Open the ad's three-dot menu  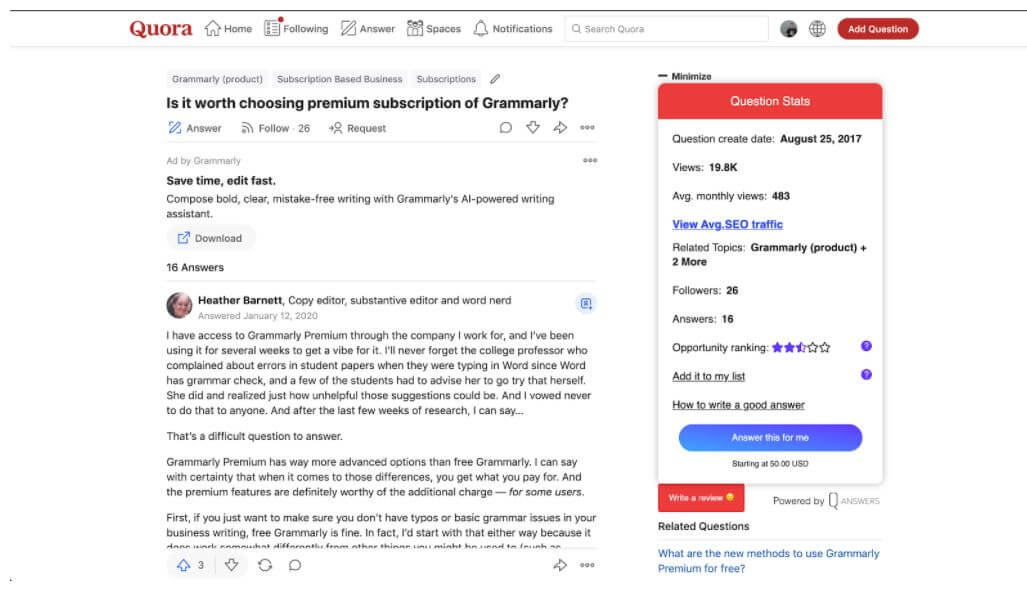click(590, 160)
